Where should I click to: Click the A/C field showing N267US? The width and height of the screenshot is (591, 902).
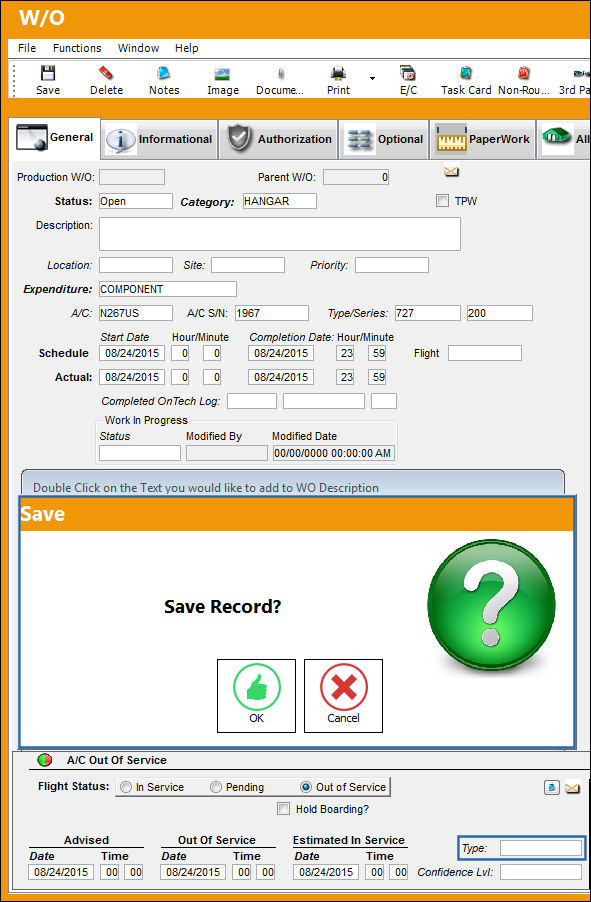tap(135, 313)
